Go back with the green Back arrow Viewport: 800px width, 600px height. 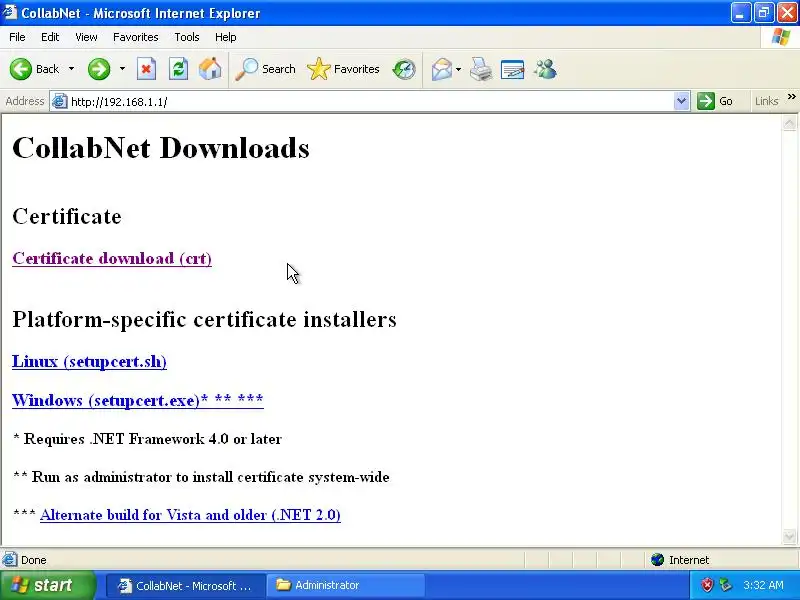coord(21,69)
